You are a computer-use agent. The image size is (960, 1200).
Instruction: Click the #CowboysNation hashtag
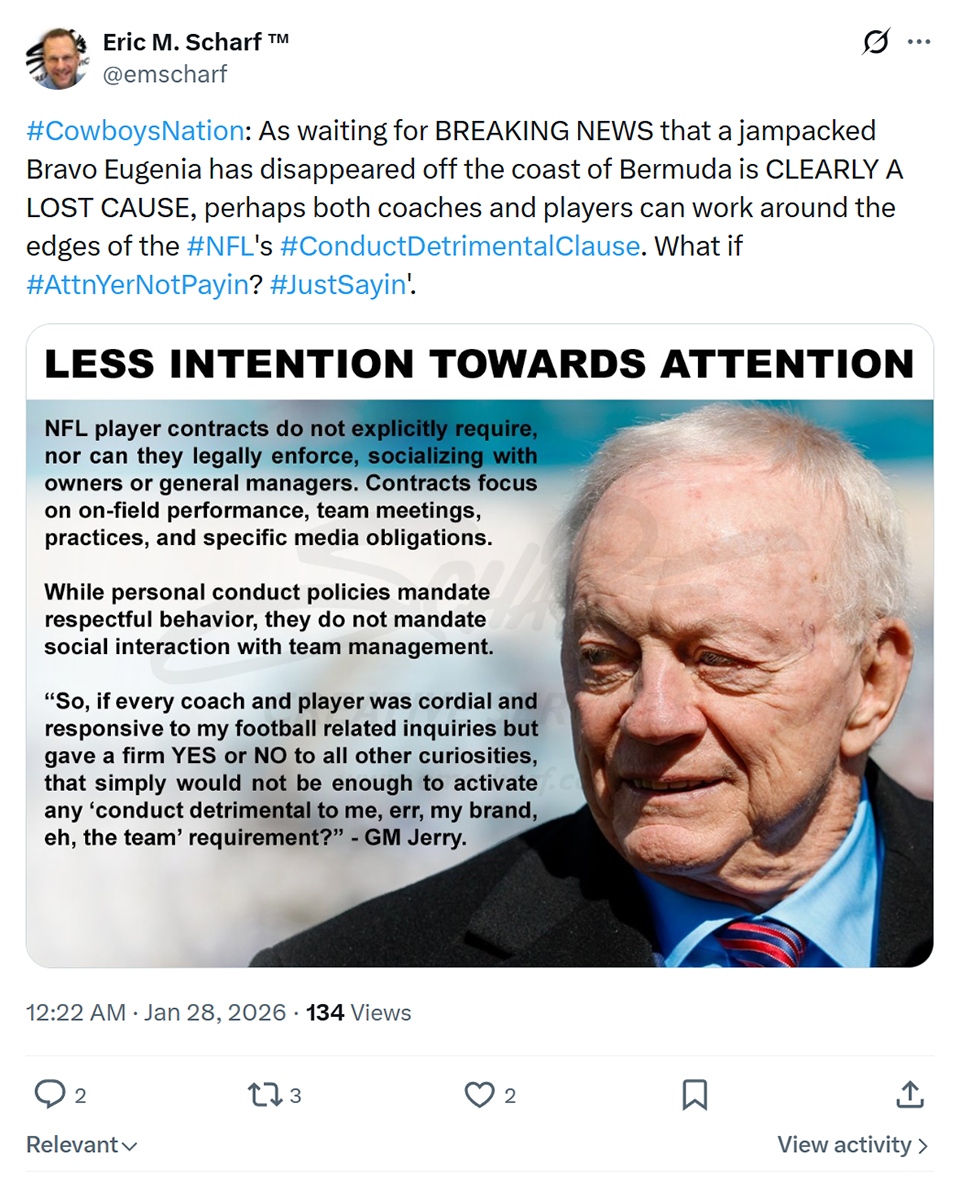[135, 131]
